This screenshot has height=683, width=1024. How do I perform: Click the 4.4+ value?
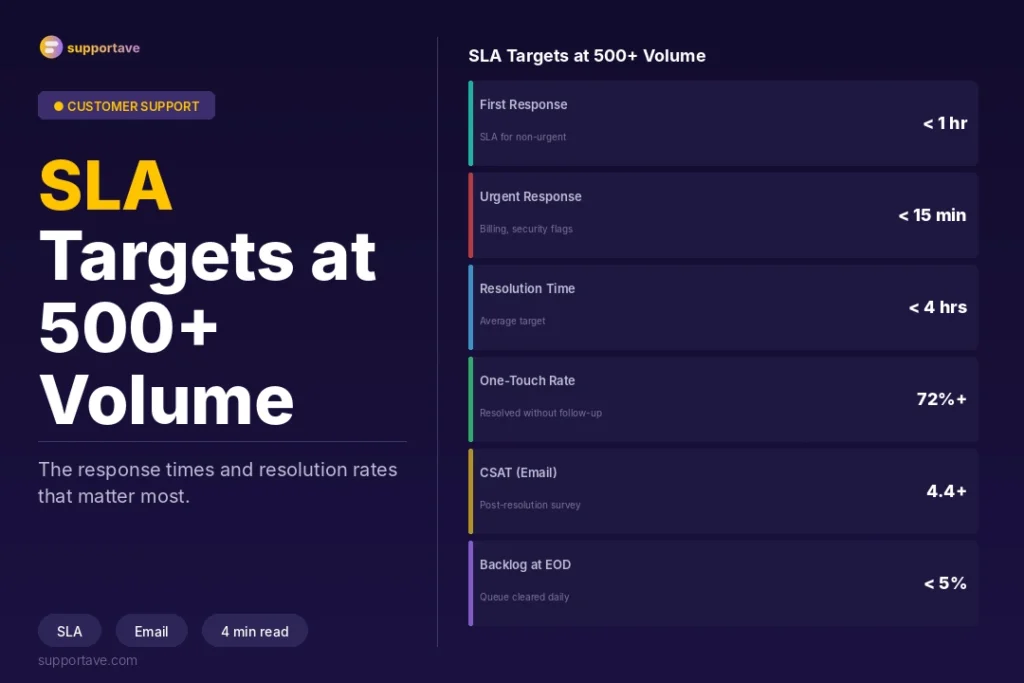tap(946, 492)
